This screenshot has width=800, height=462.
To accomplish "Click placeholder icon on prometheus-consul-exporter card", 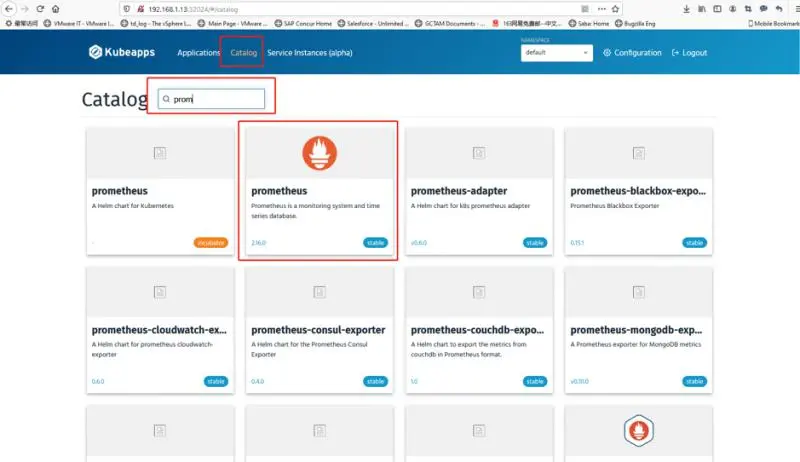I will [x=319, y=292].
